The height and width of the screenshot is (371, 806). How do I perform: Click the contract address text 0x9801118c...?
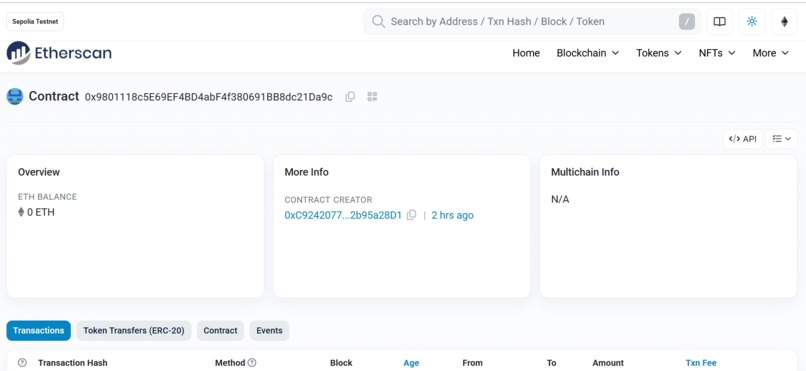click(x=209, y=97)
